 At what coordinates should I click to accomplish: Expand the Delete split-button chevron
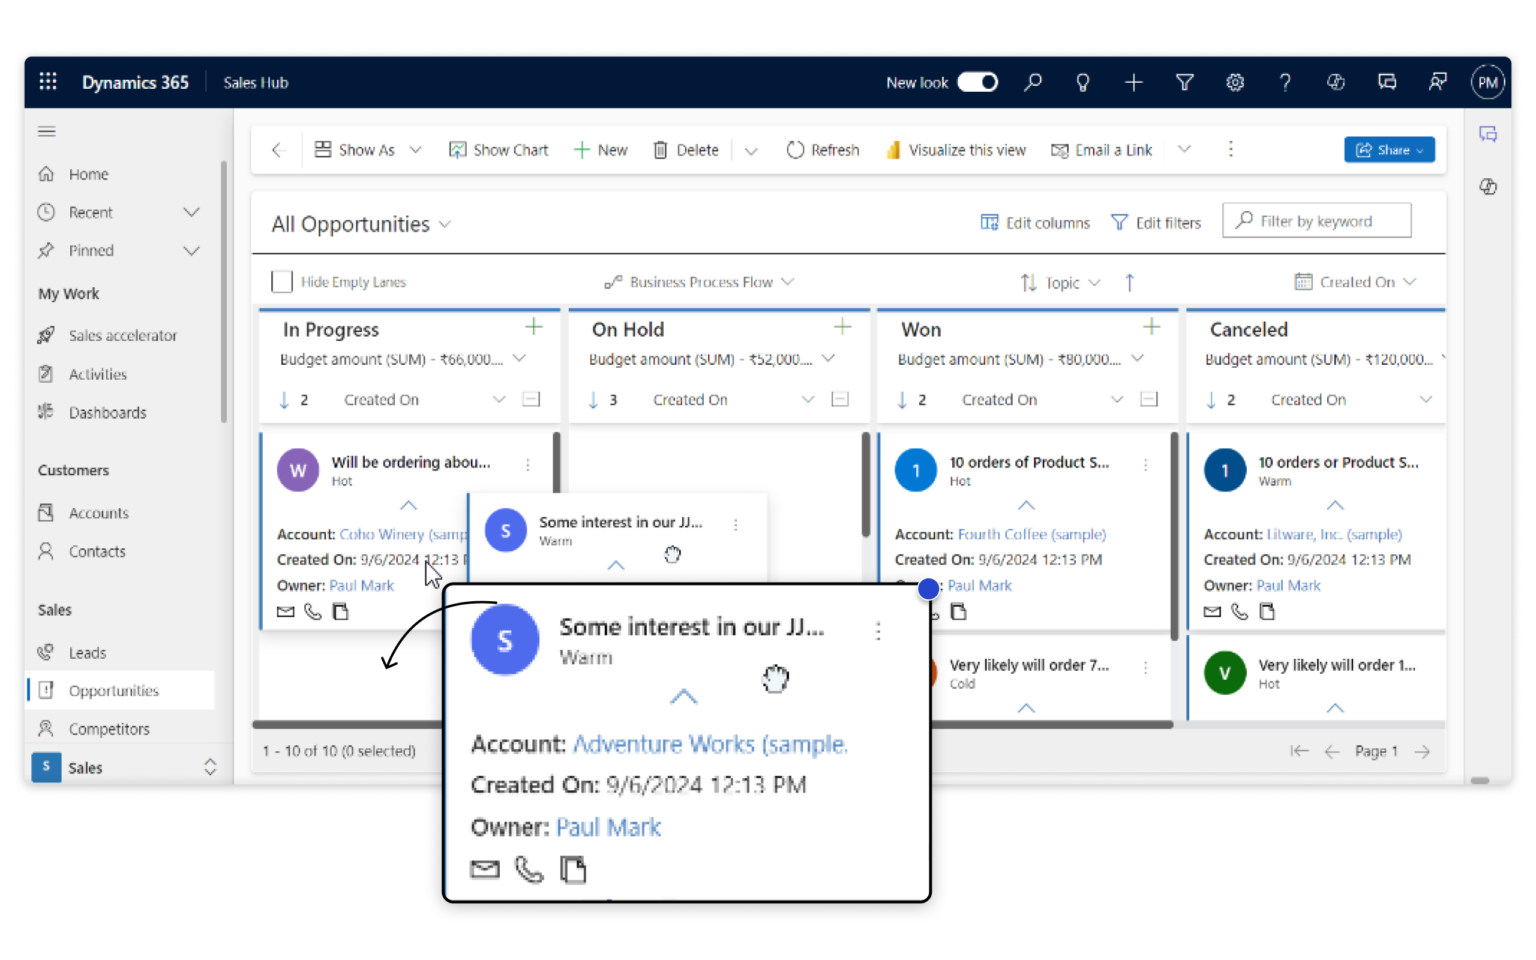coord(751,151)
